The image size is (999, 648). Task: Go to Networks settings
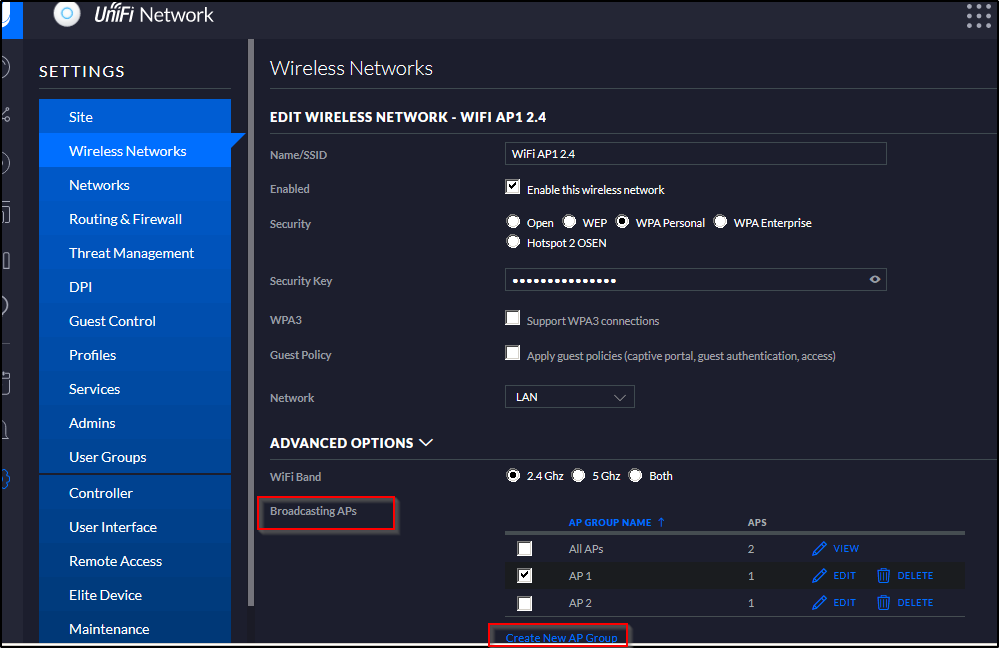click(134, 185)
